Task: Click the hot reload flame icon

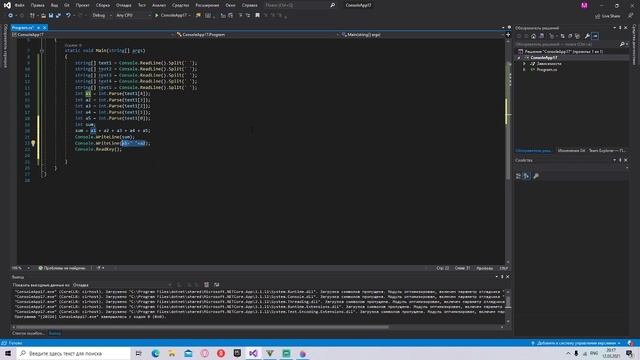Action: tap(198, 15)
